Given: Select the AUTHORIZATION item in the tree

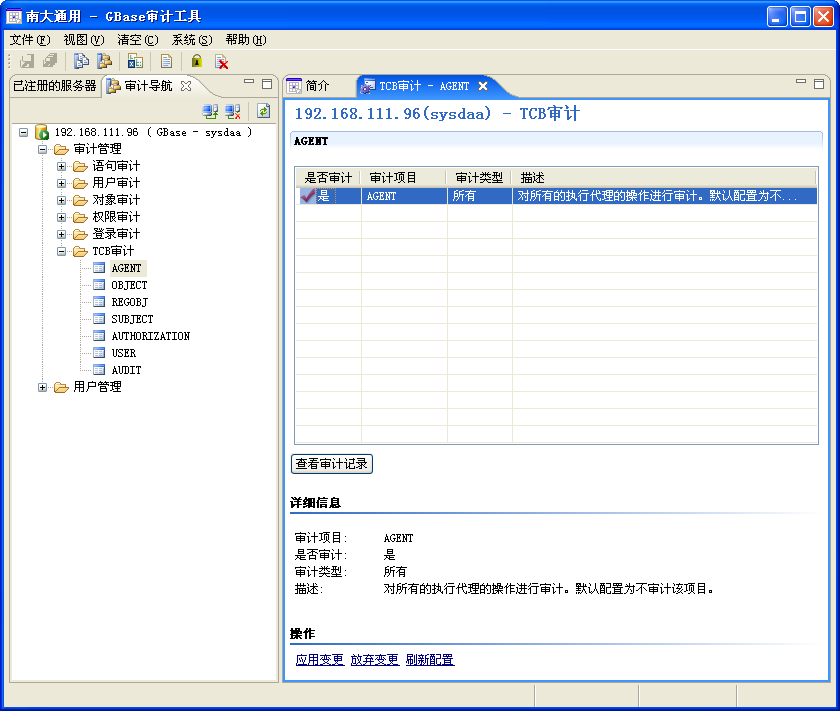Looking at the screenshot, I should click(x=150, y=336).
